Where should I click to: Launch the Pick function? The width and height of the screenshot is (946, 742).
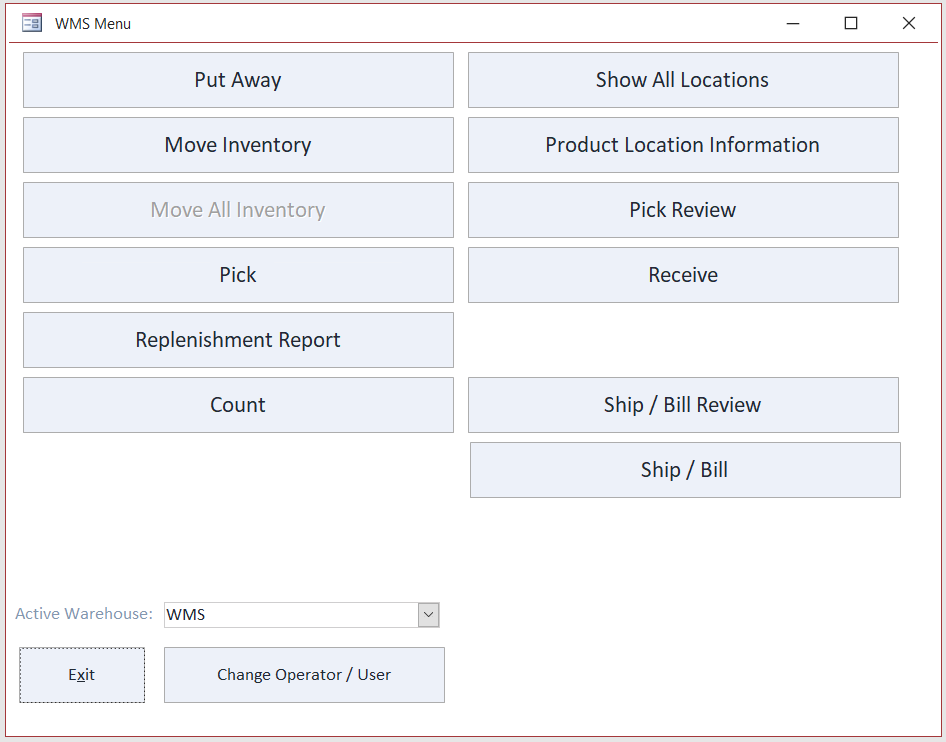point(238,275)
